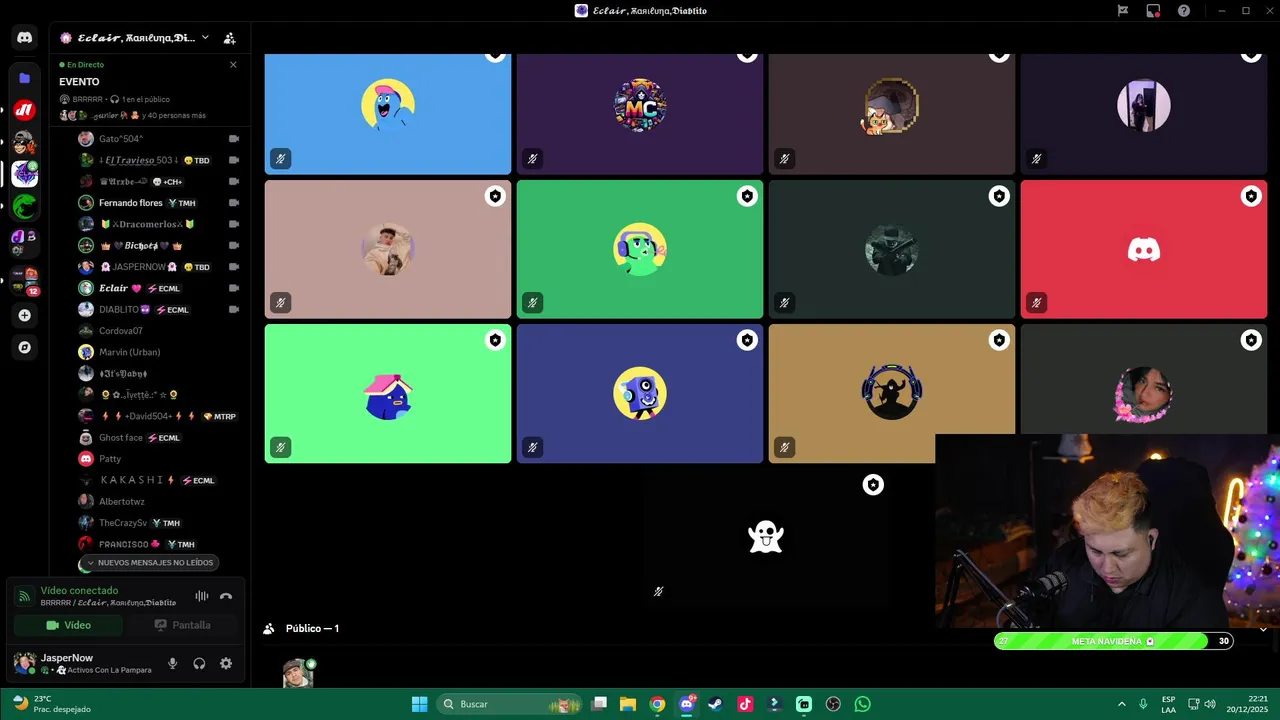Open JasperNow user profile panel
This screenshot has width=1280, height=720.
[82, 663]
